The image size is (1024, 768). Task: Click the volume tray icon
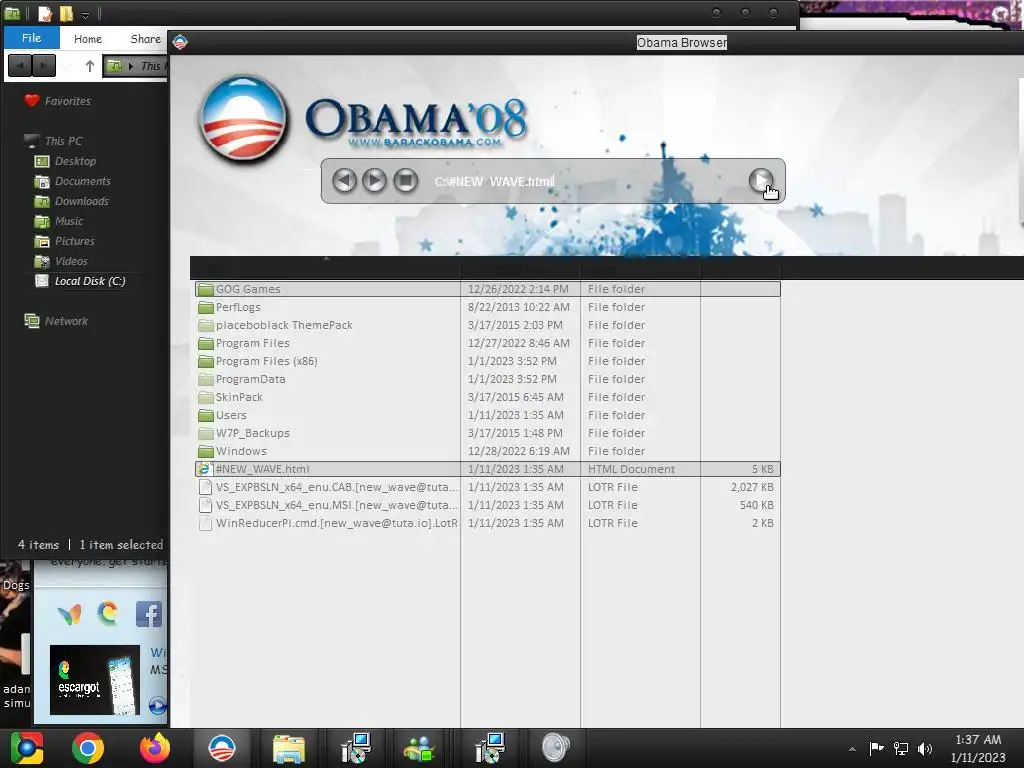(x=925, y=748)
